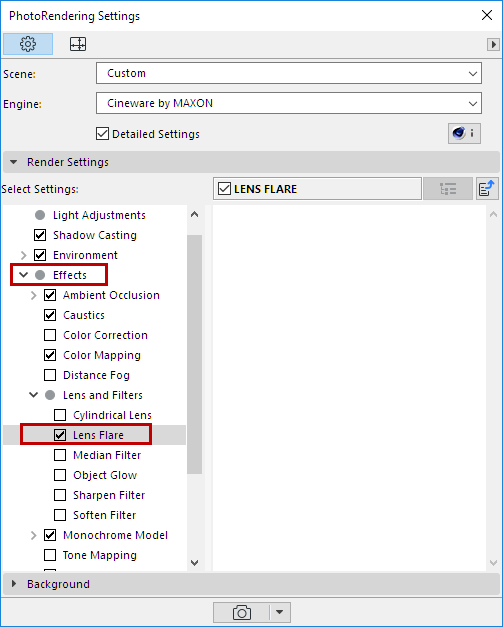
Task: Click the settings tree scroll up arrow
Action: pos(195,214)
